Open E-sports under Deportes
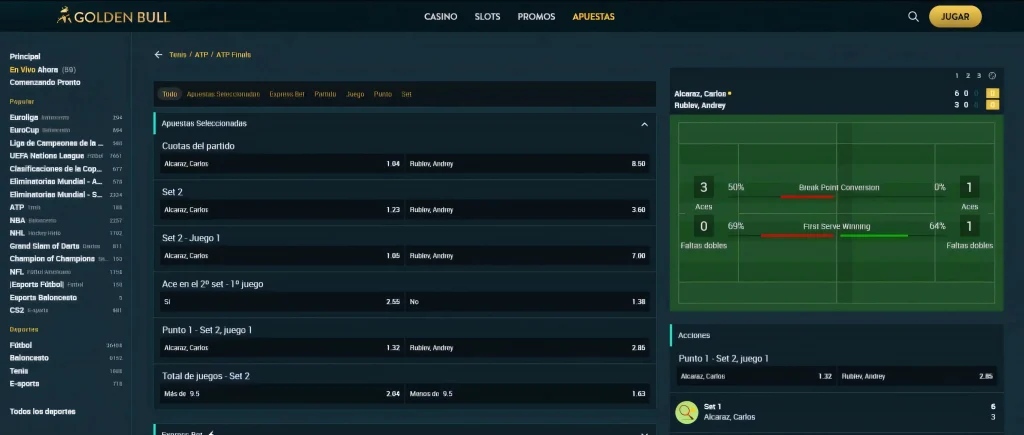The height and width of the screenshot is (435, 1024). (x=65, y=383)
